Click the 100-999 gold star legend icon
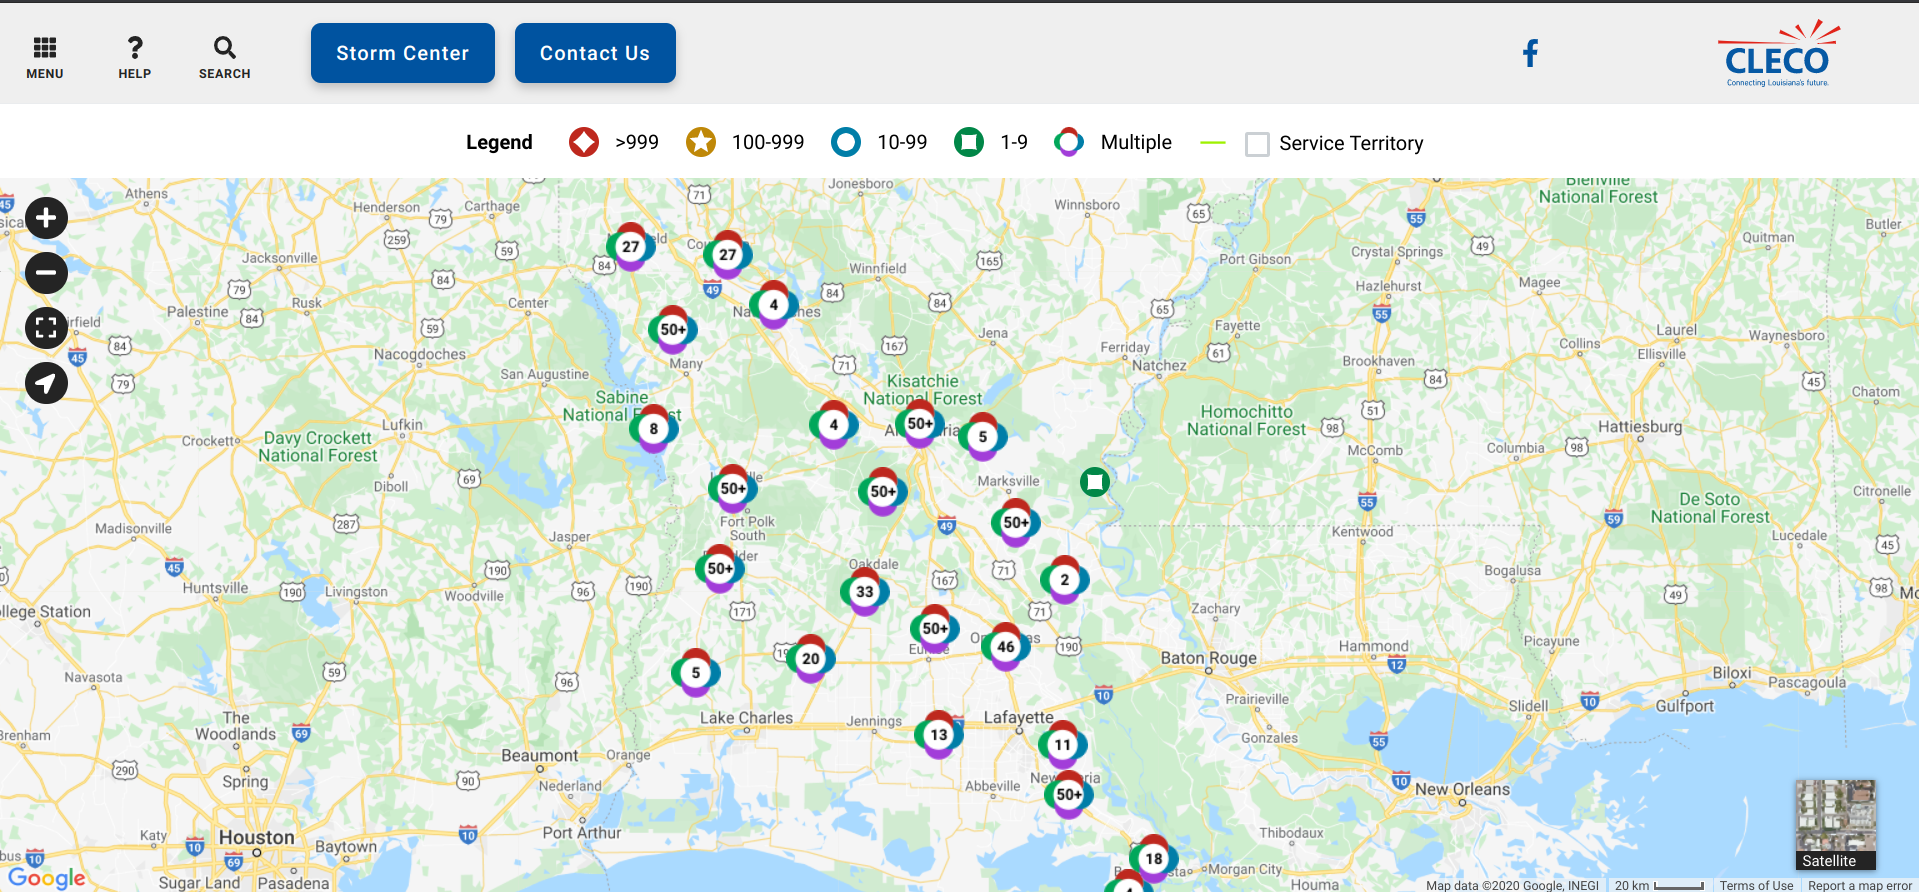This screenshot has width=1919, height=892. (x=701, y=142)
